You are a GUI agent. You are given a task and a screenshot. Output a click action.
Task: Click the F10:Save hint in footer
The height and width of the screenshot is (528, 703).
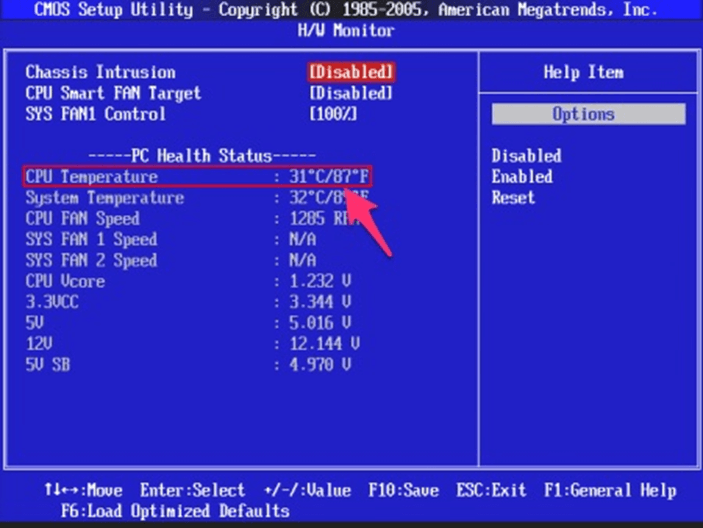click(x=404, y=490)
